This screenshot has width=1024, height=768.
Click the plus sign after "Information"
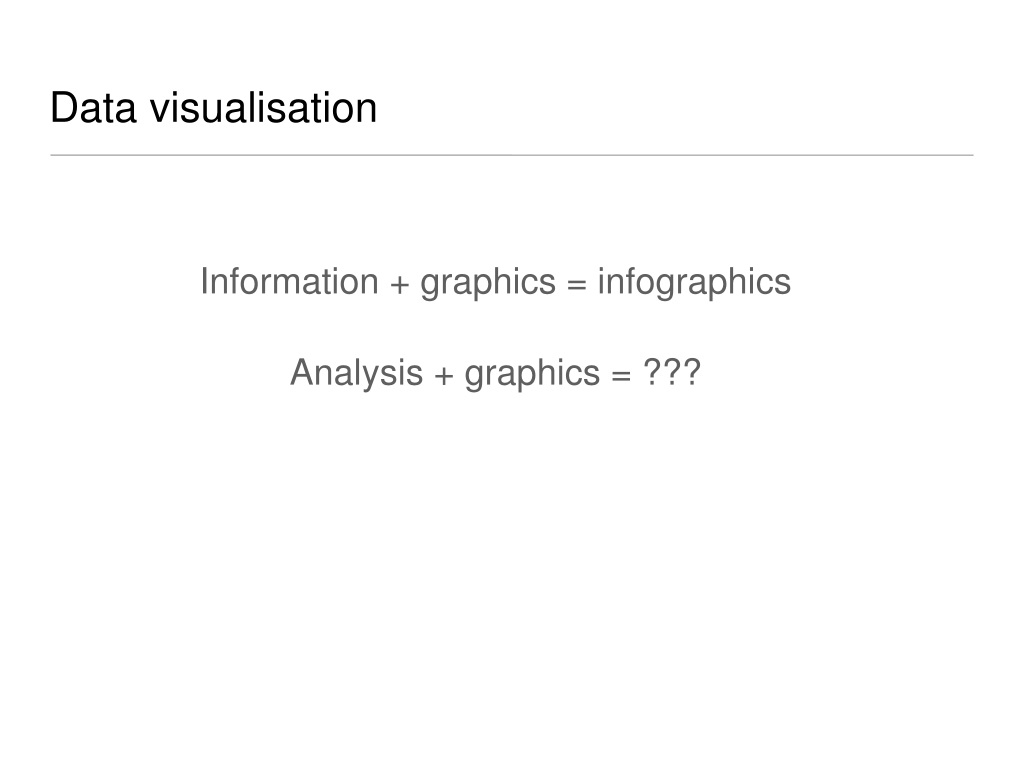(x=400, y=285)
